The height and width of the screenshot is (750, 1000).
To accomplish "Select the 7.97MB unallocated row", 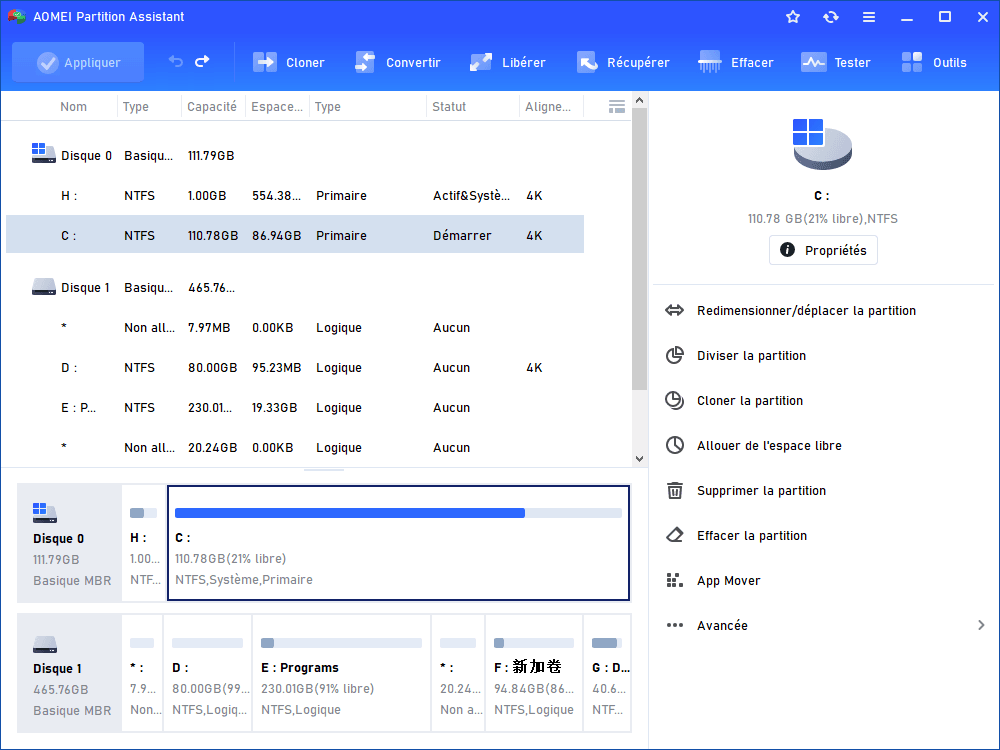I will tap(295, 328).
